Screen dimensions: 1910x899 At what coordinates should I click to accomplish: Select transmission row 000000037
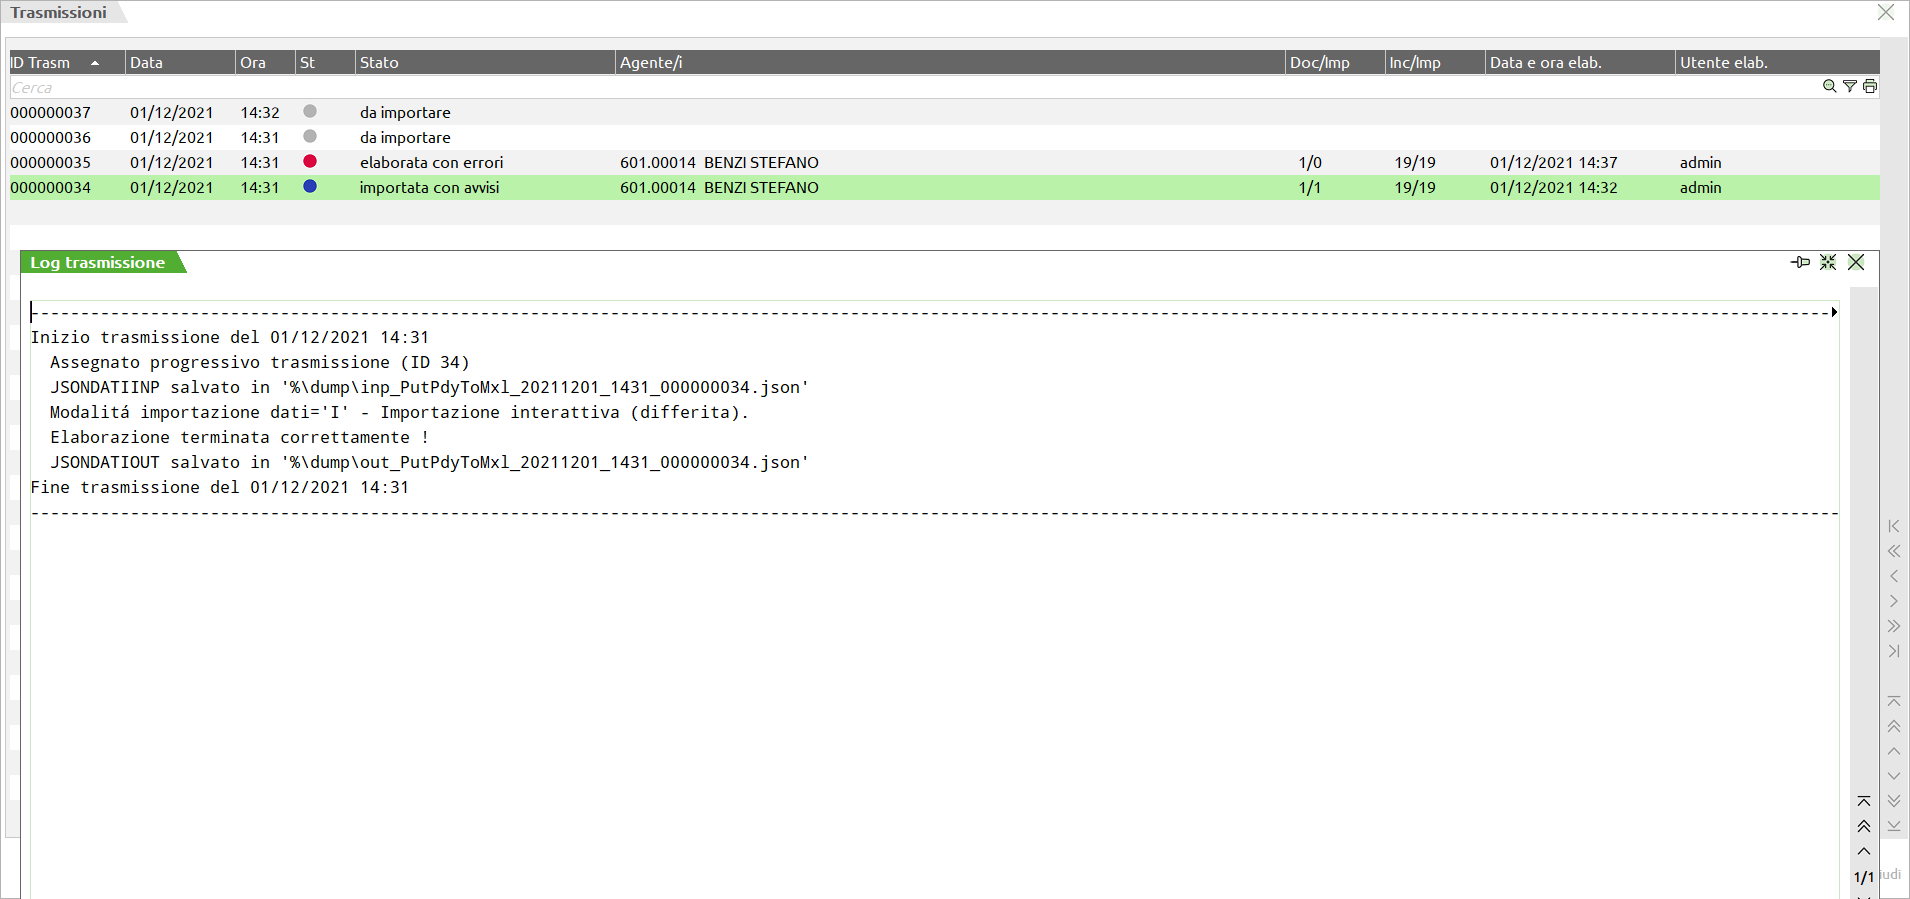(51, 113)
